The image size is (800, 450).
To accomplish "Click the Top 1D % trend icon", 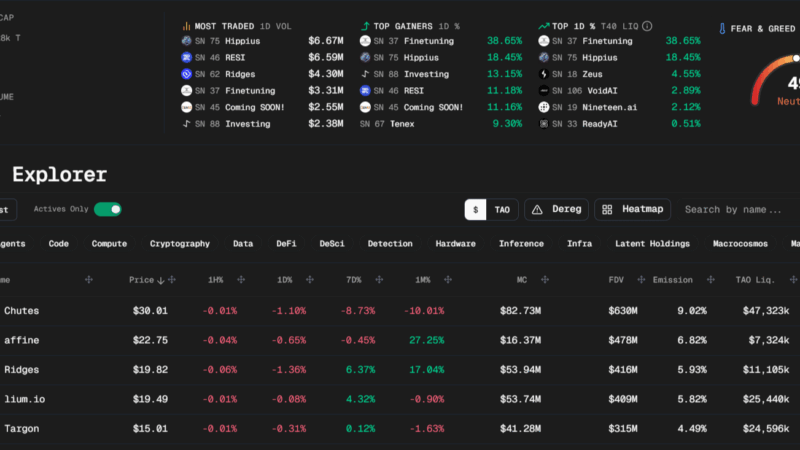I will pos(544,26).
